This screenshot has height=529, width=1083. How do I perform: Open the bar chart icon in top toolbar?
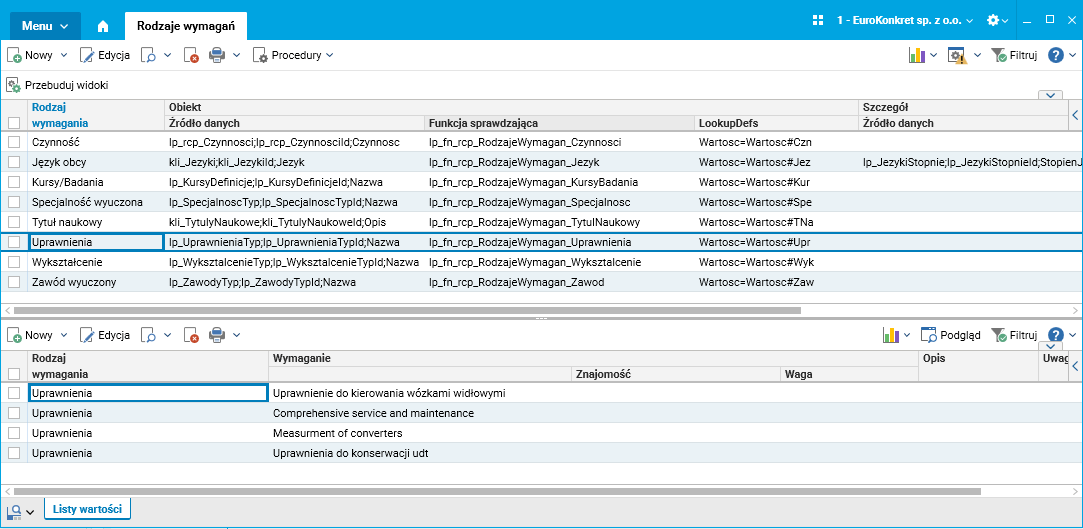coord(917,56)
